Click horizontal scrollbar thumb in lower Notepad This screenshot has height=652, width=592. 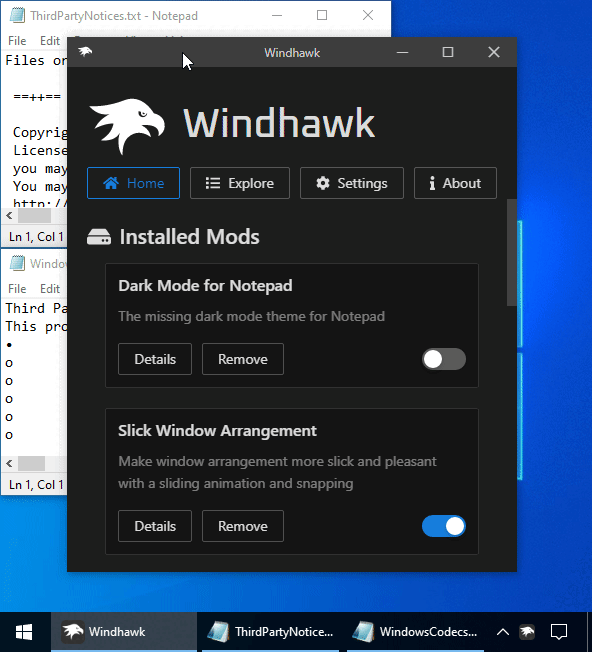[32, 463]
